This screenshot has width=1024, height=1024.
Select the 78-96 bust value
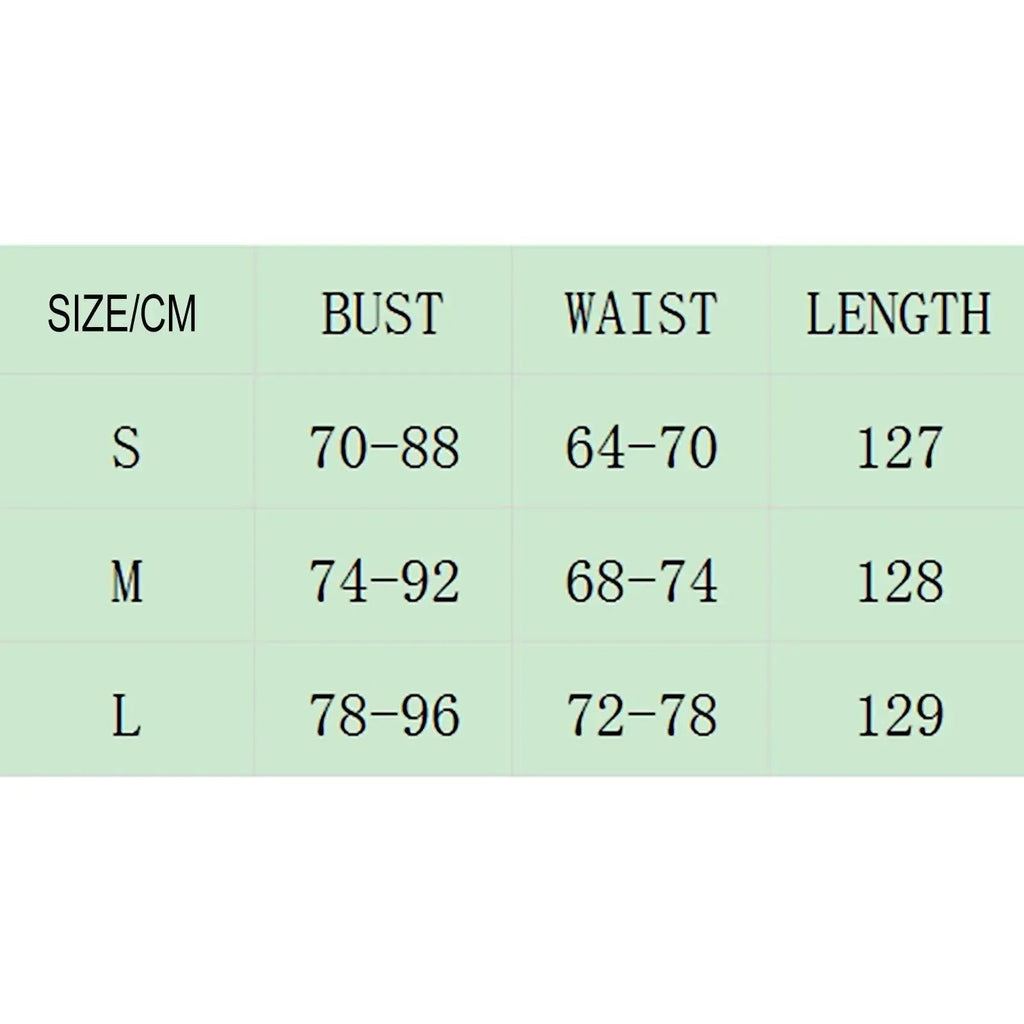(384, 715)
